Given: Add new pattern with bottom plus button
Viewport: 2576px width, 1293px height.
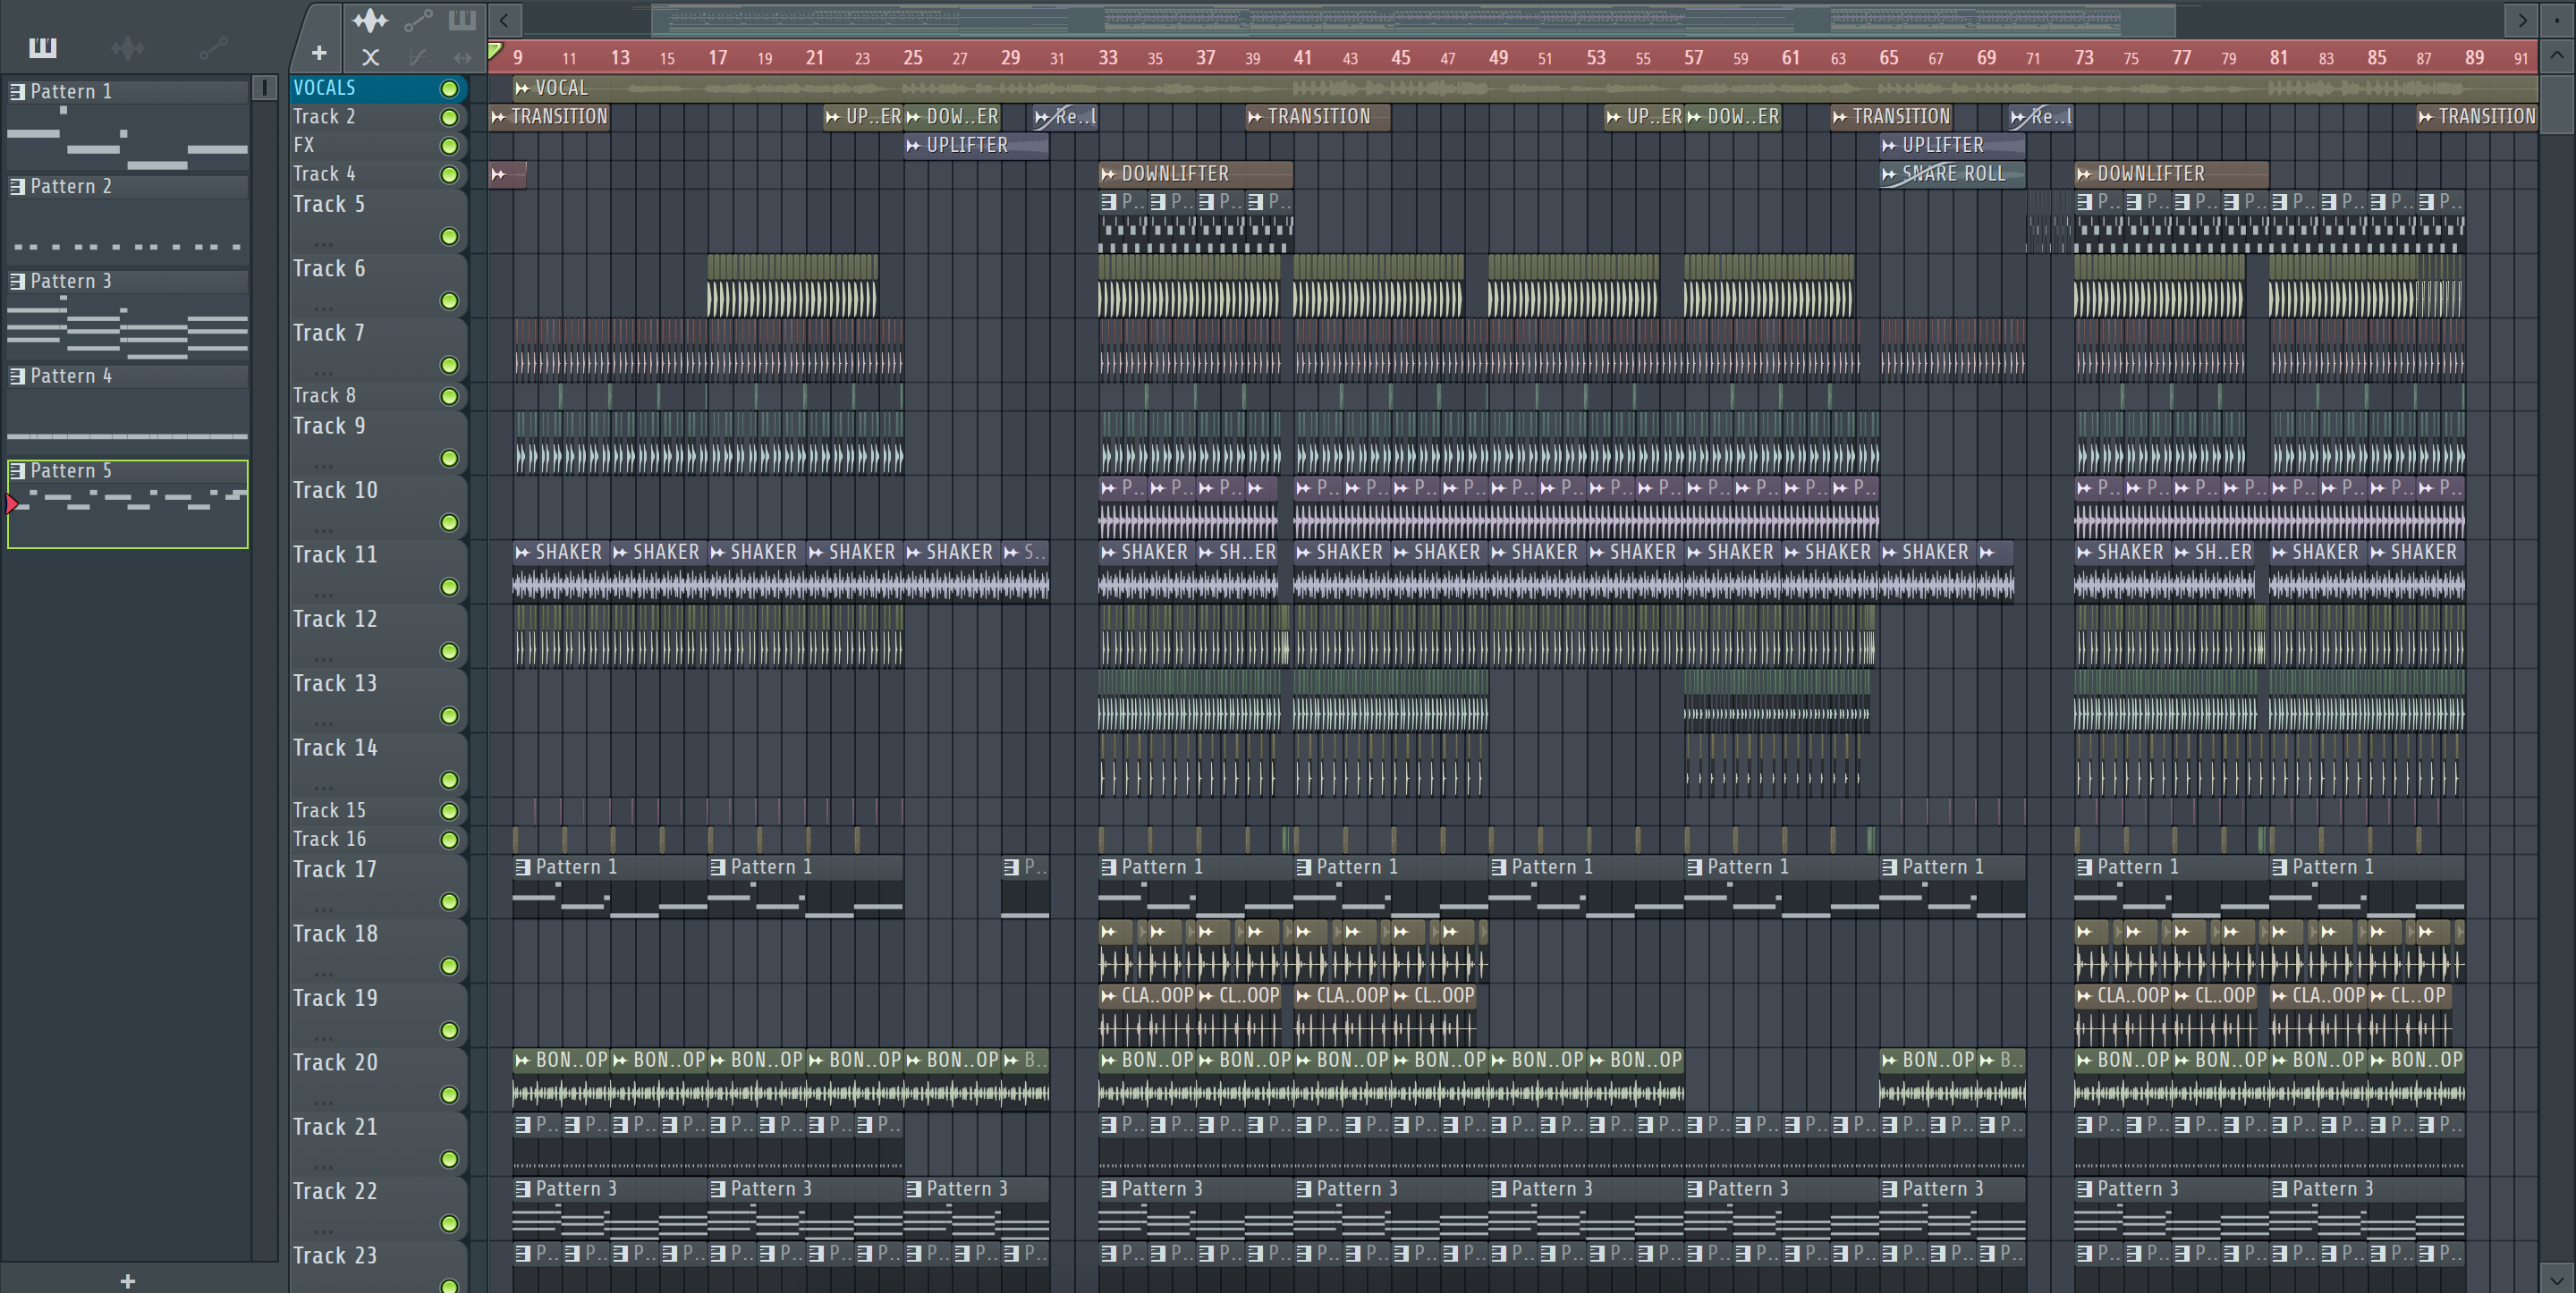Looking at the screenshot, I should click(127, 1280).
